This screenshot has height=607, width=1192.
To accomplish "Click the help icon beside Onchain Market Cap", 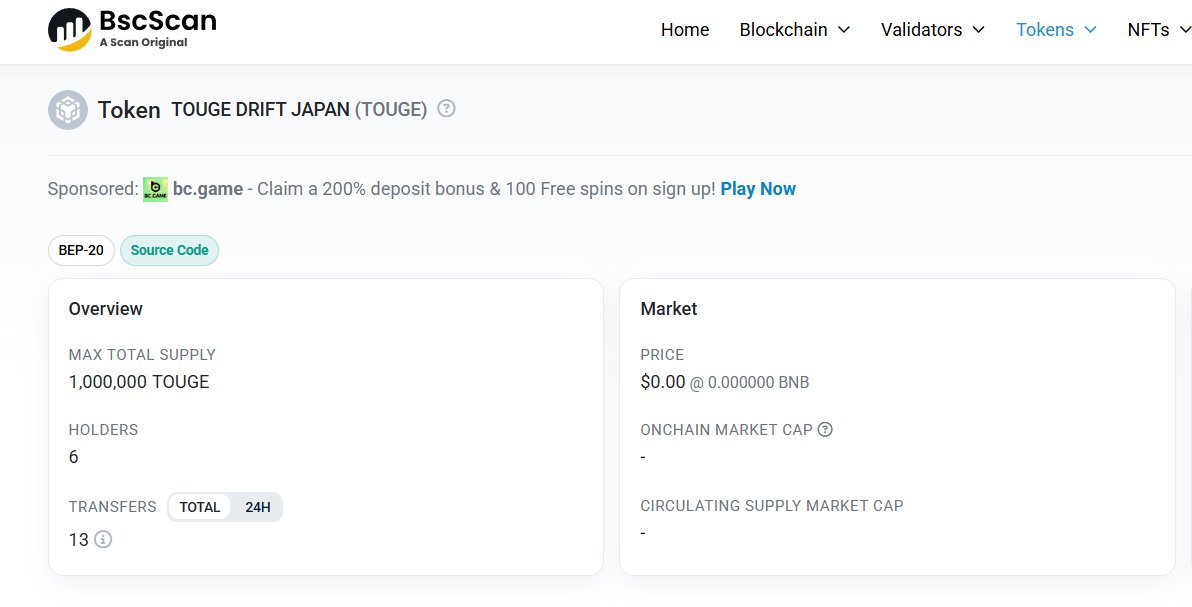I will coord(825,429).
